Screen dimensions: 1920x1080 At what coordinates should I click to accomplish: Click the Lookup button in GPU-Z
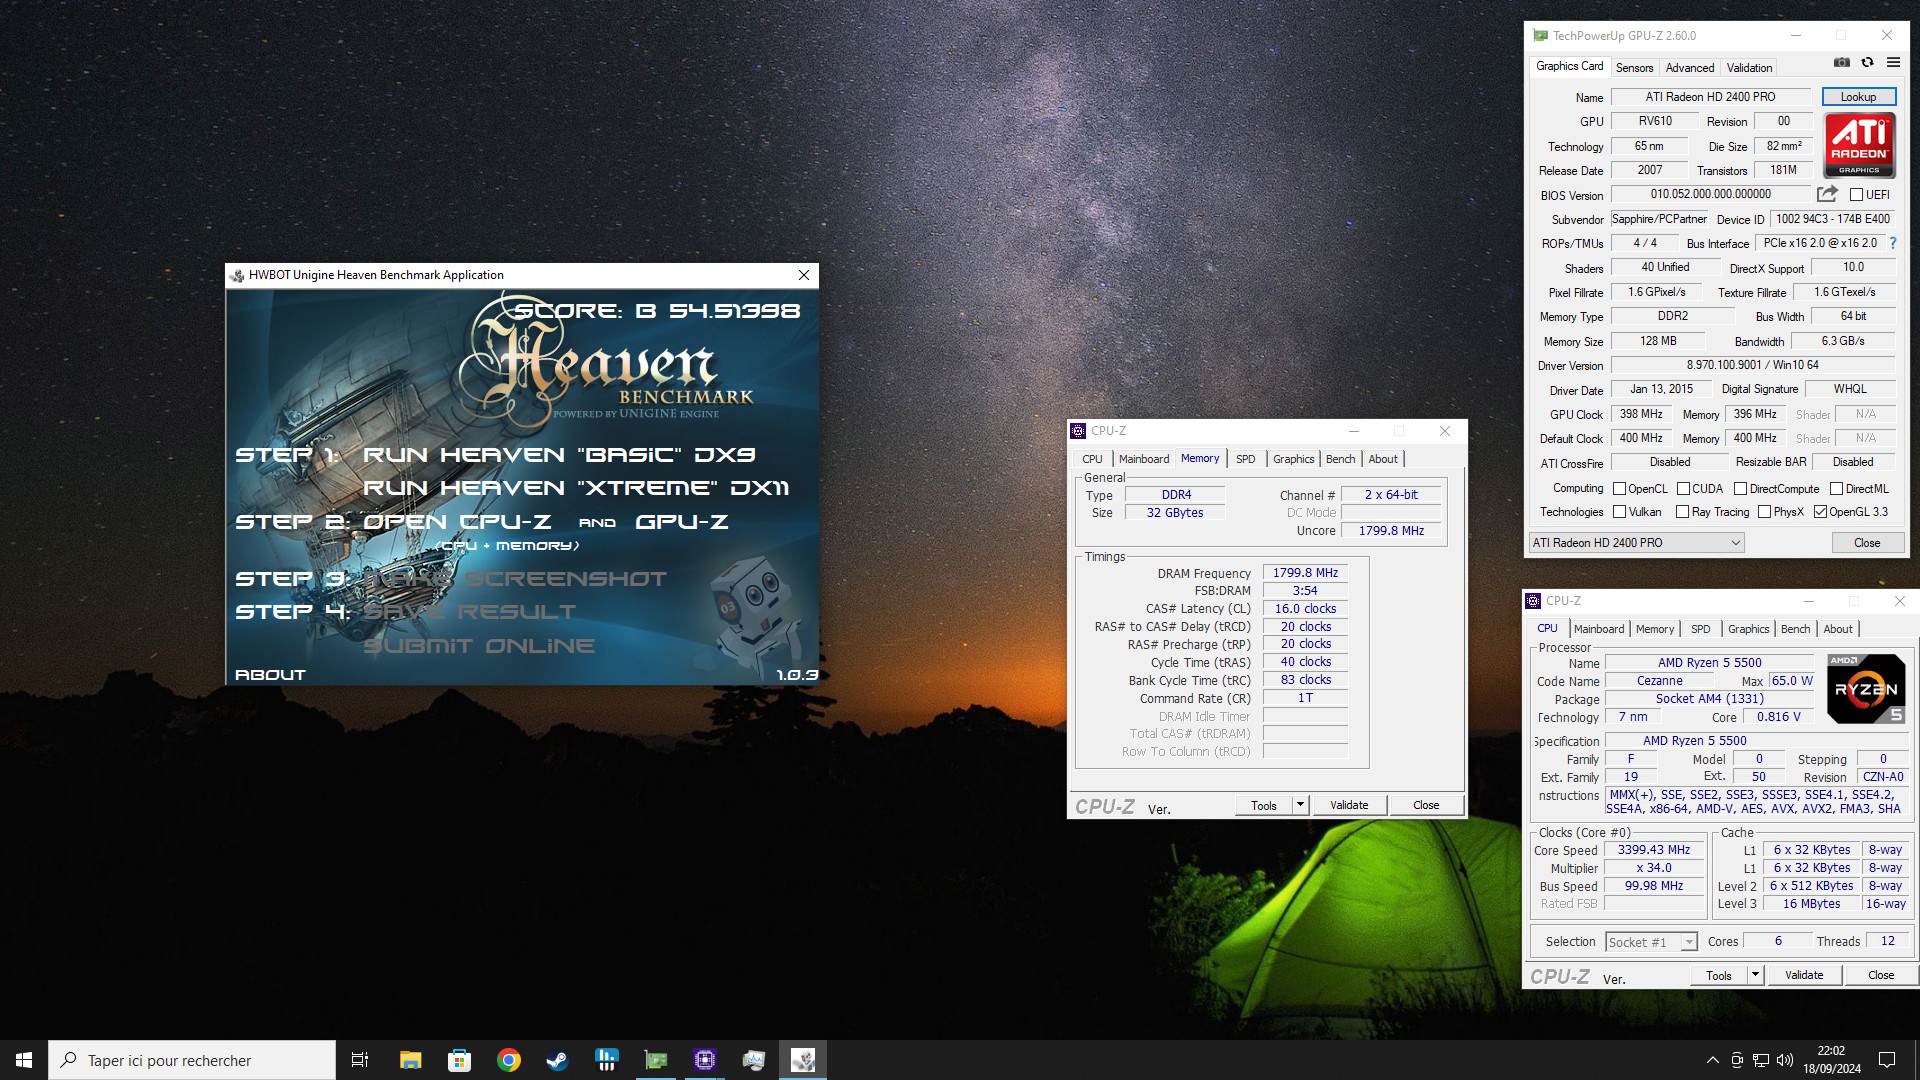pyautogui.click(x=1858, y=97)
